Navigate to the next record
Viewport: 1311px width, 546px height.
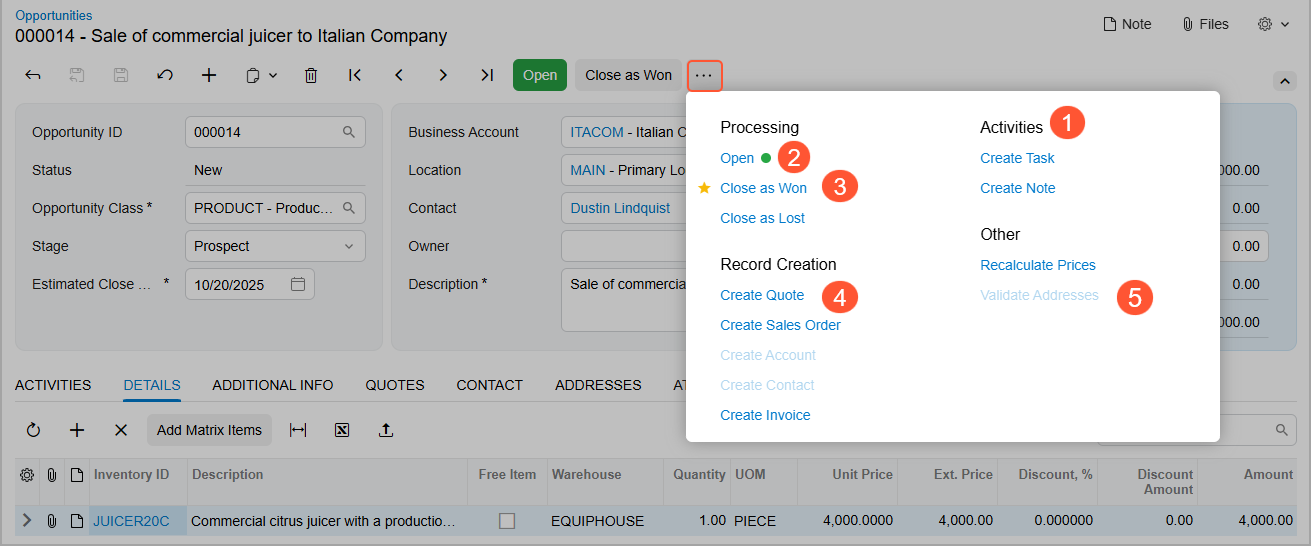pos(443,75)
